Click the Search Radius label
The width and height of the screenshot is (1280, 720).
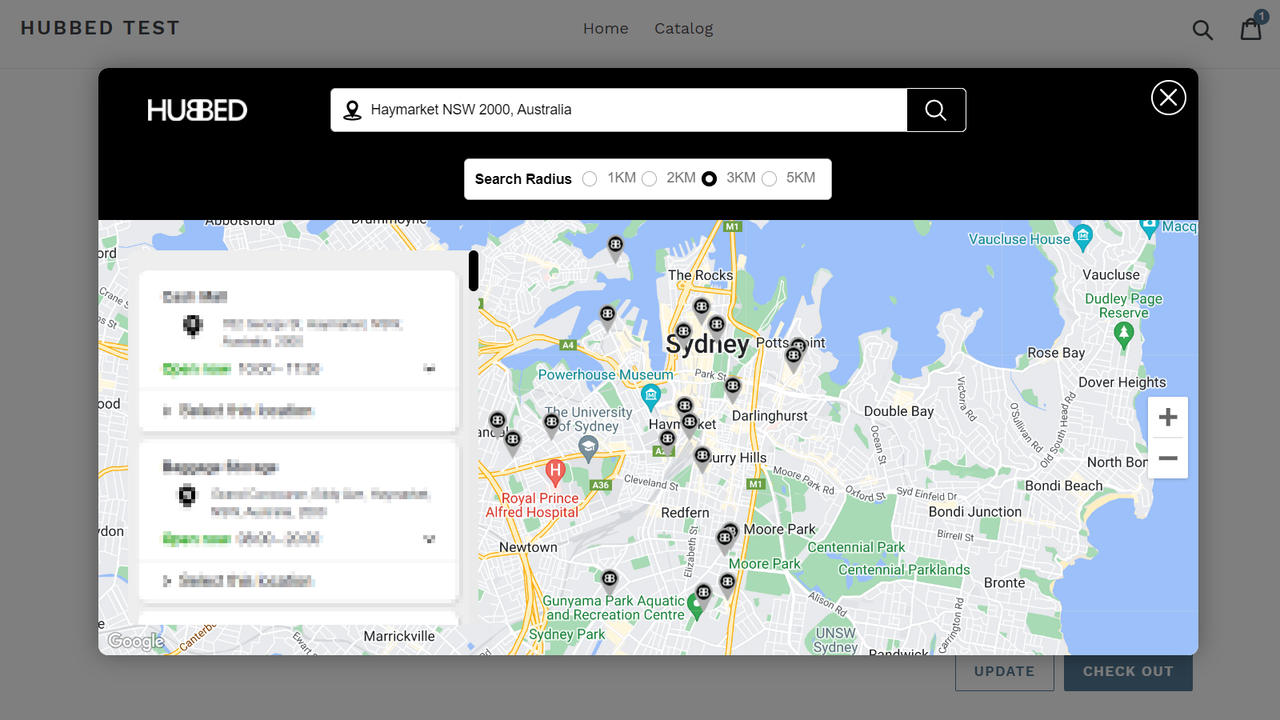pyautogui.click(x=523, y=179)
